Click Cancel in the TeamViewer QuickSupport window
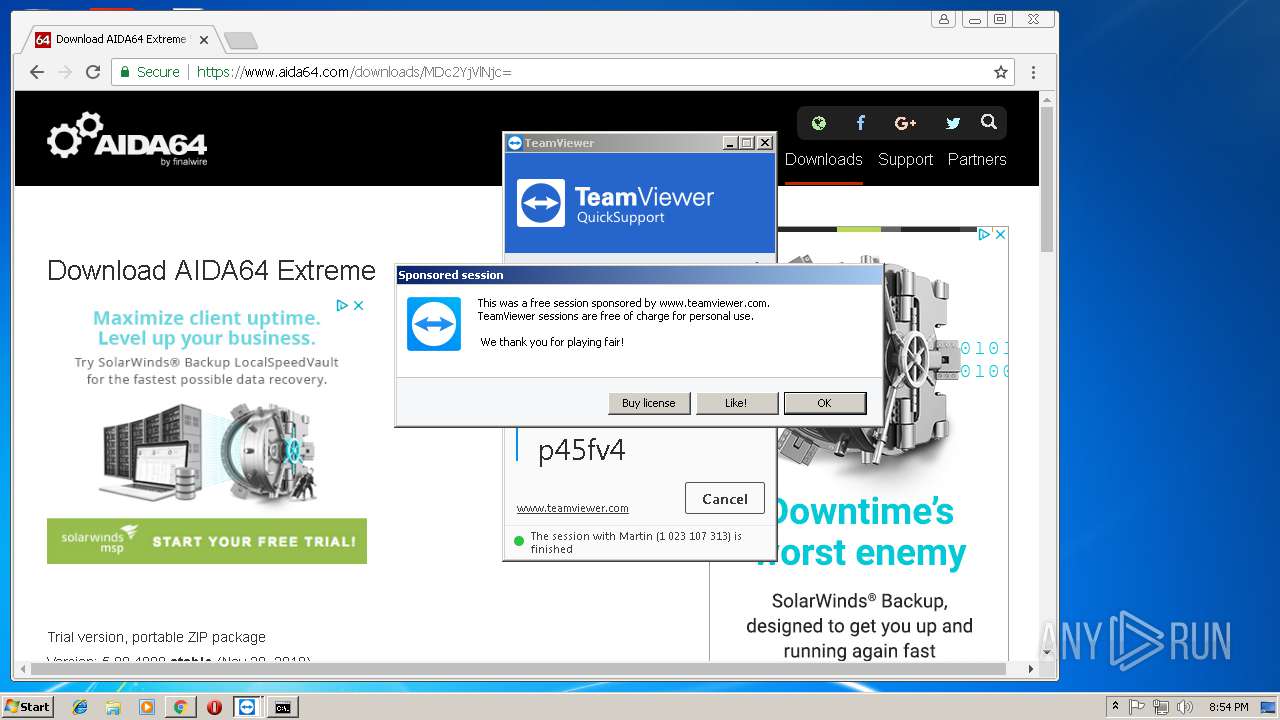The image size is (1280, 720). click(x=725, y=499)
